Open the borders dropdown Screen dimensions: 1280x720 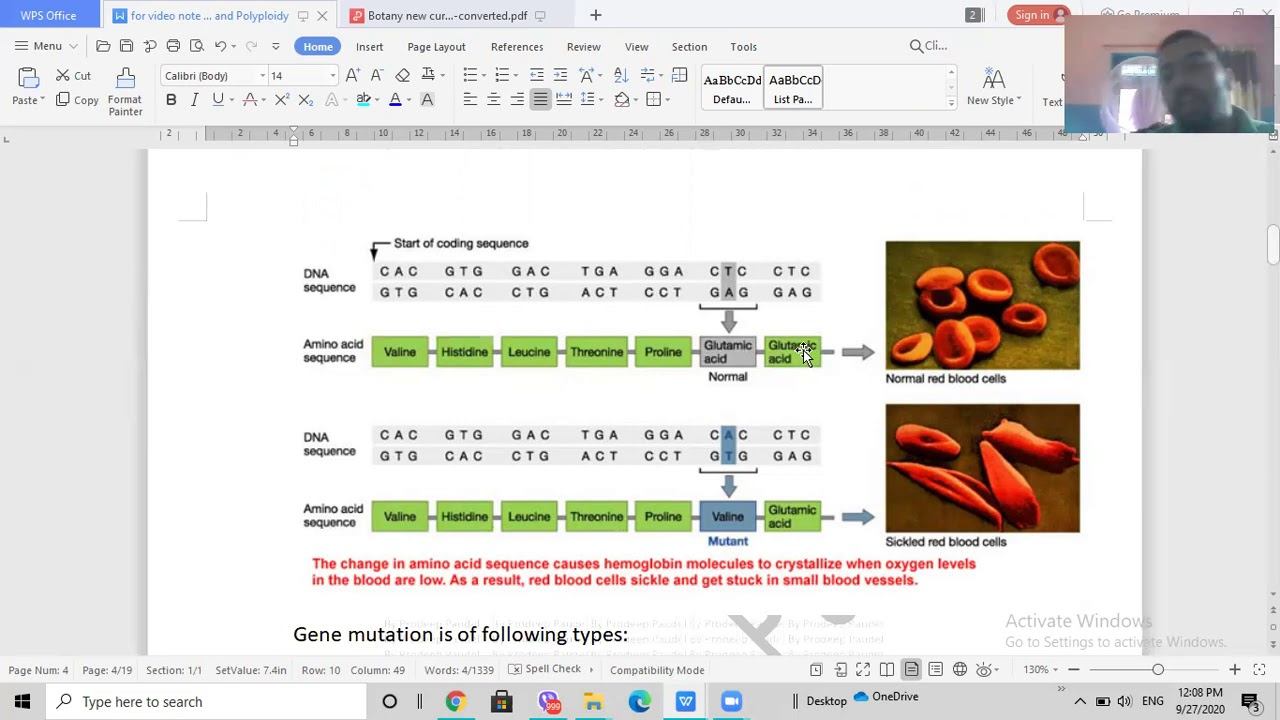[x=668, y=99]
